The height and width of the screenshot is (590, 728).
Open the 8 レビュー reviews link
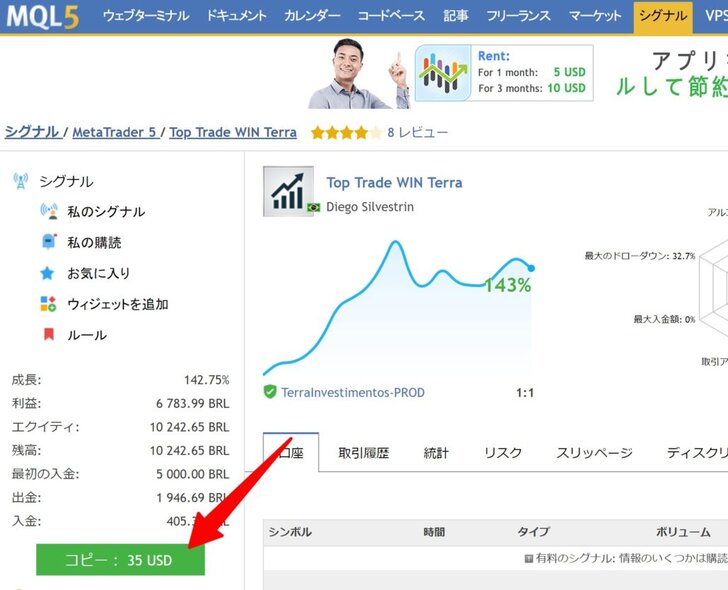[418, 133]
